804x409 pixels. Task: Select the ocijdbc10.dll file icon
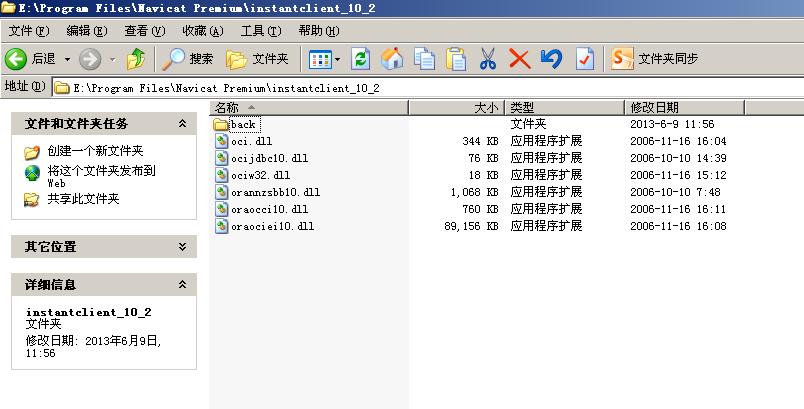pos(222,158)
